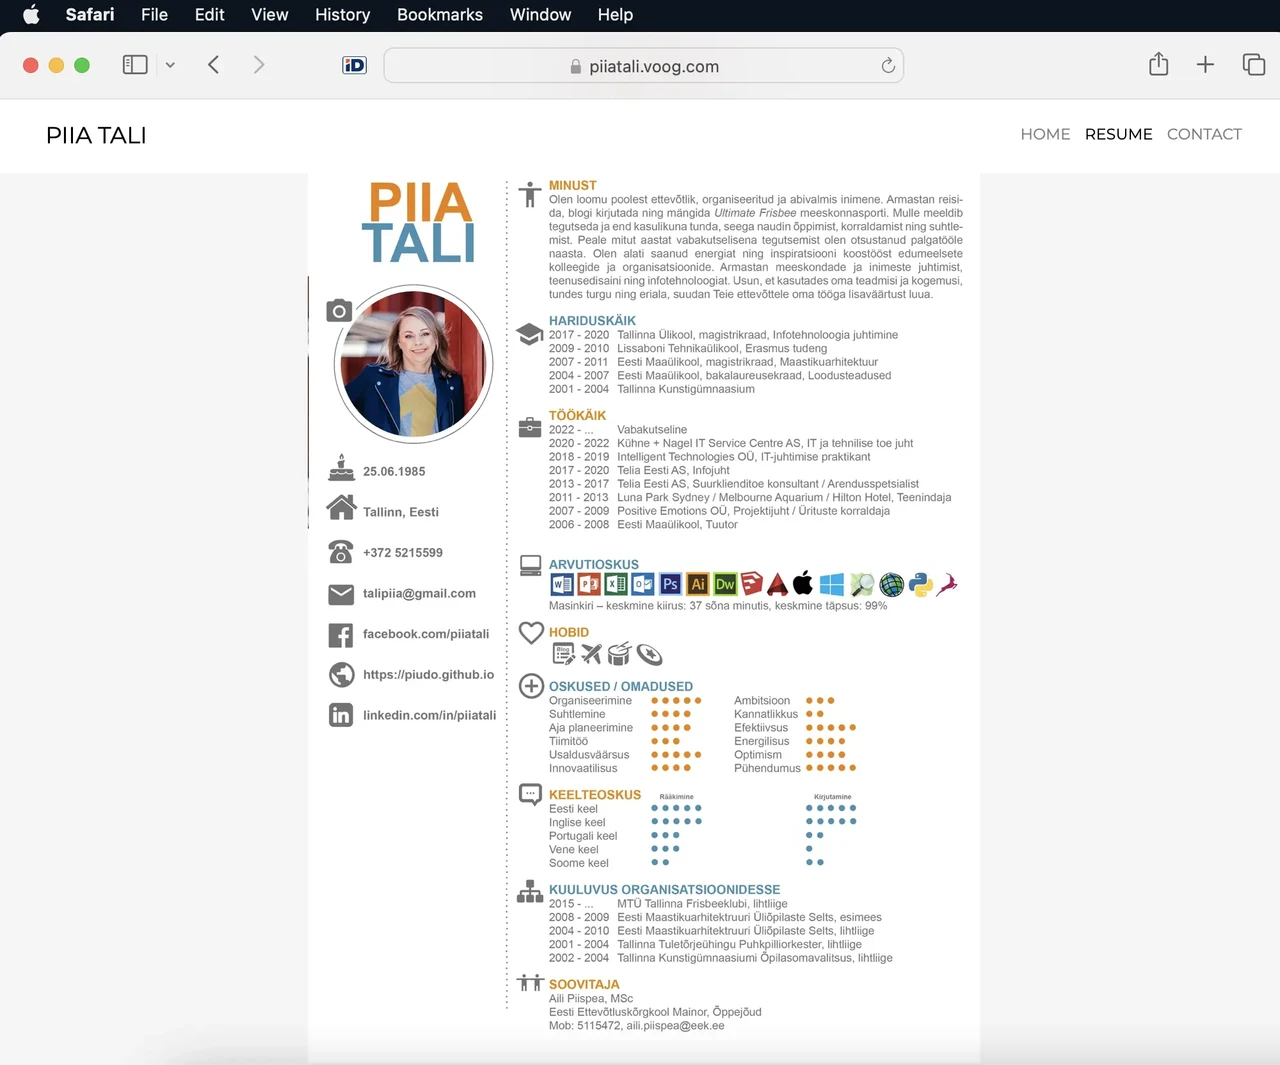Show the Safari tab overview

point(1254,65)
